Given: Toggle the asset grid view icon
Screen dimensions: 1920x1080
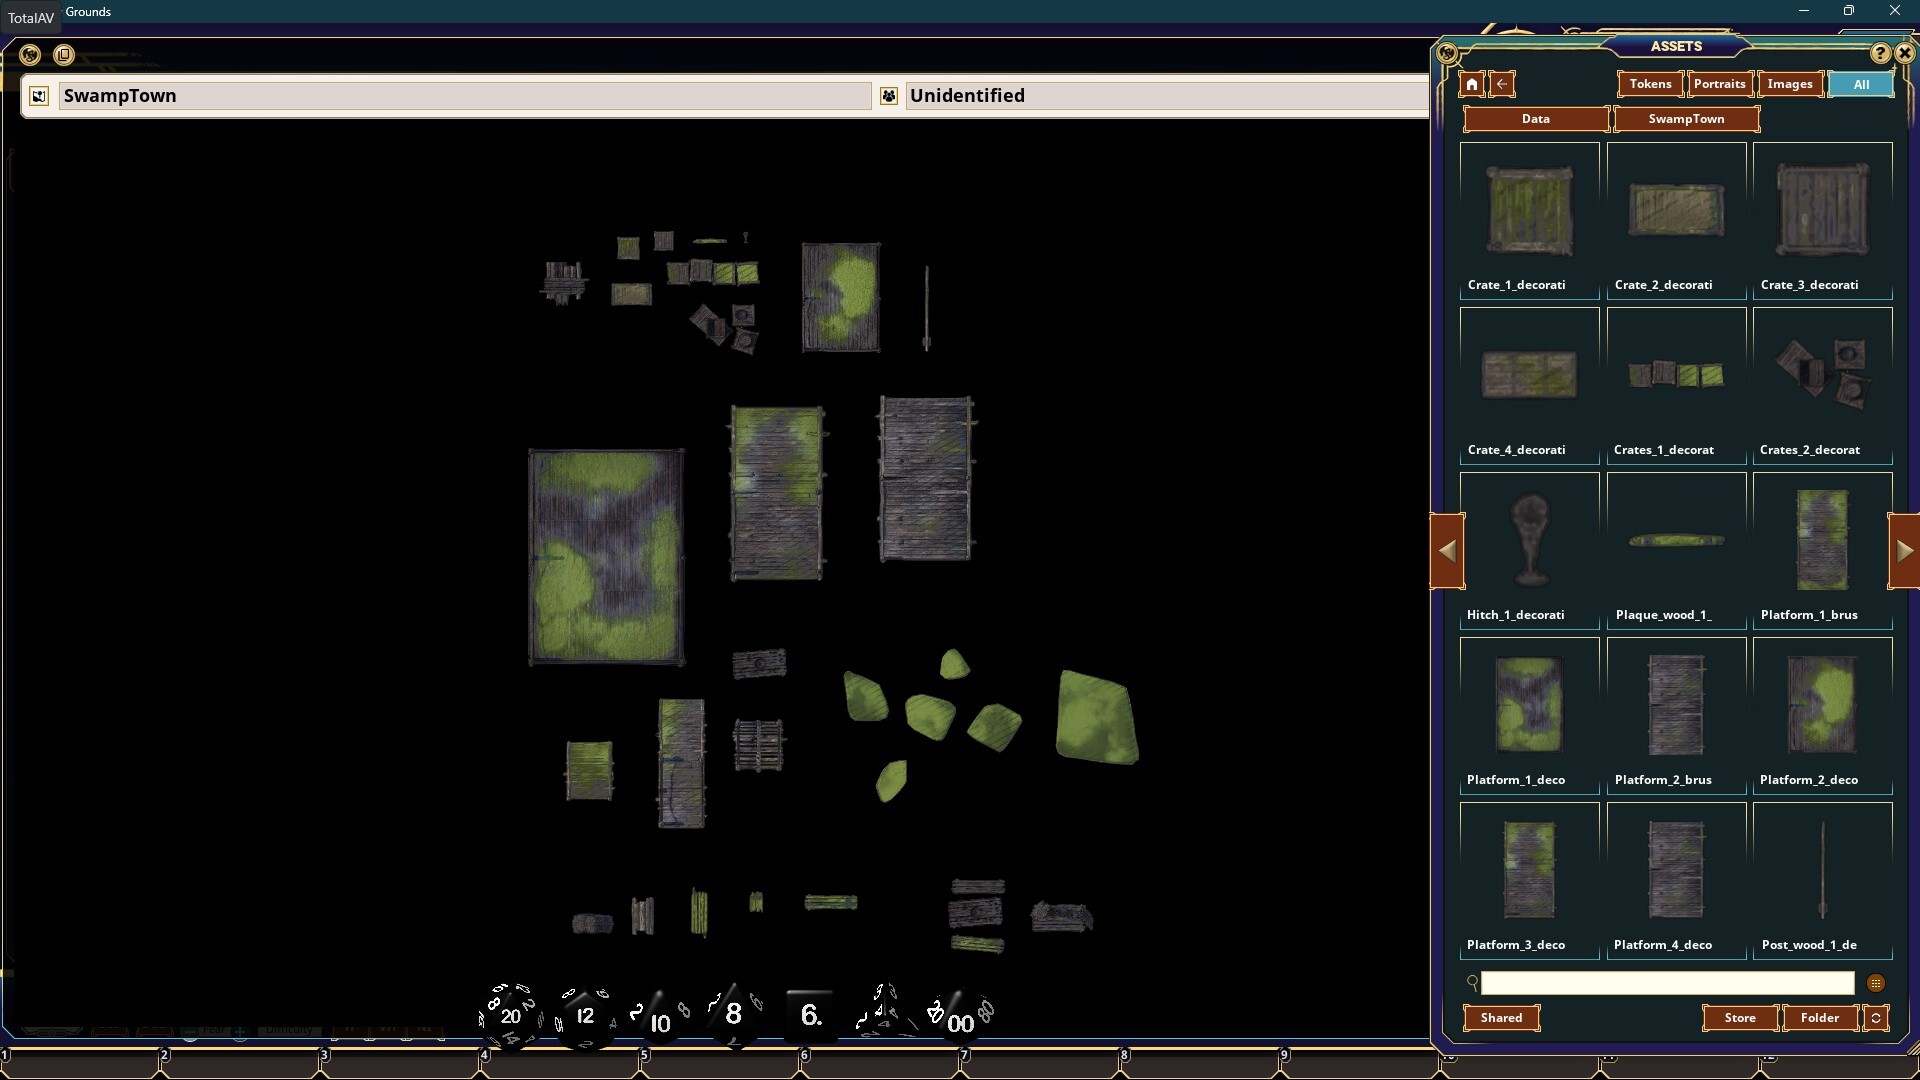Looking at the screenshot, I should coord(1875,984).
